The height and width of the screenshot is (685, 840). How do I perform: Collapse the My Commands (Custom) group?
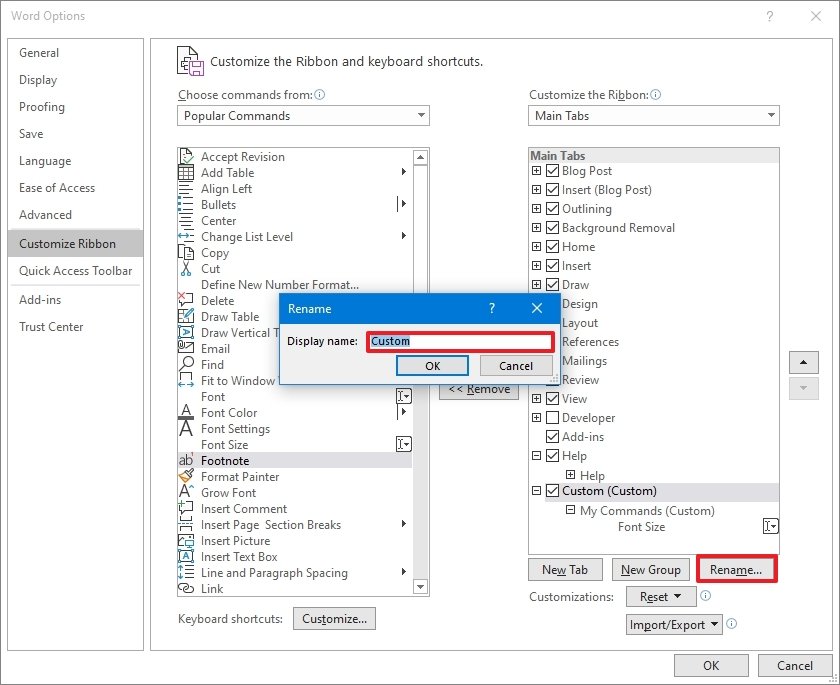pos(571,510)
